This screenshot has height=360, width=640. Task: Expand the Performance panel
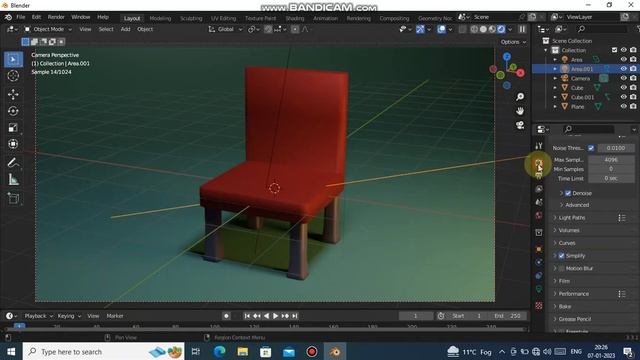[x=573, y=294]
